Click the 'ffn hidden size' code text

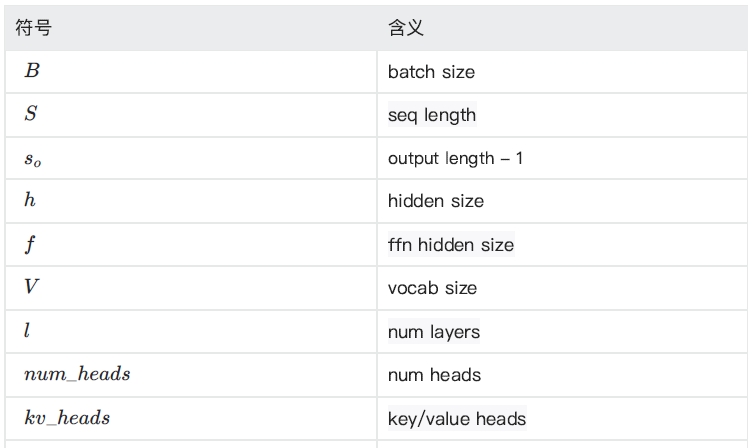451,245
